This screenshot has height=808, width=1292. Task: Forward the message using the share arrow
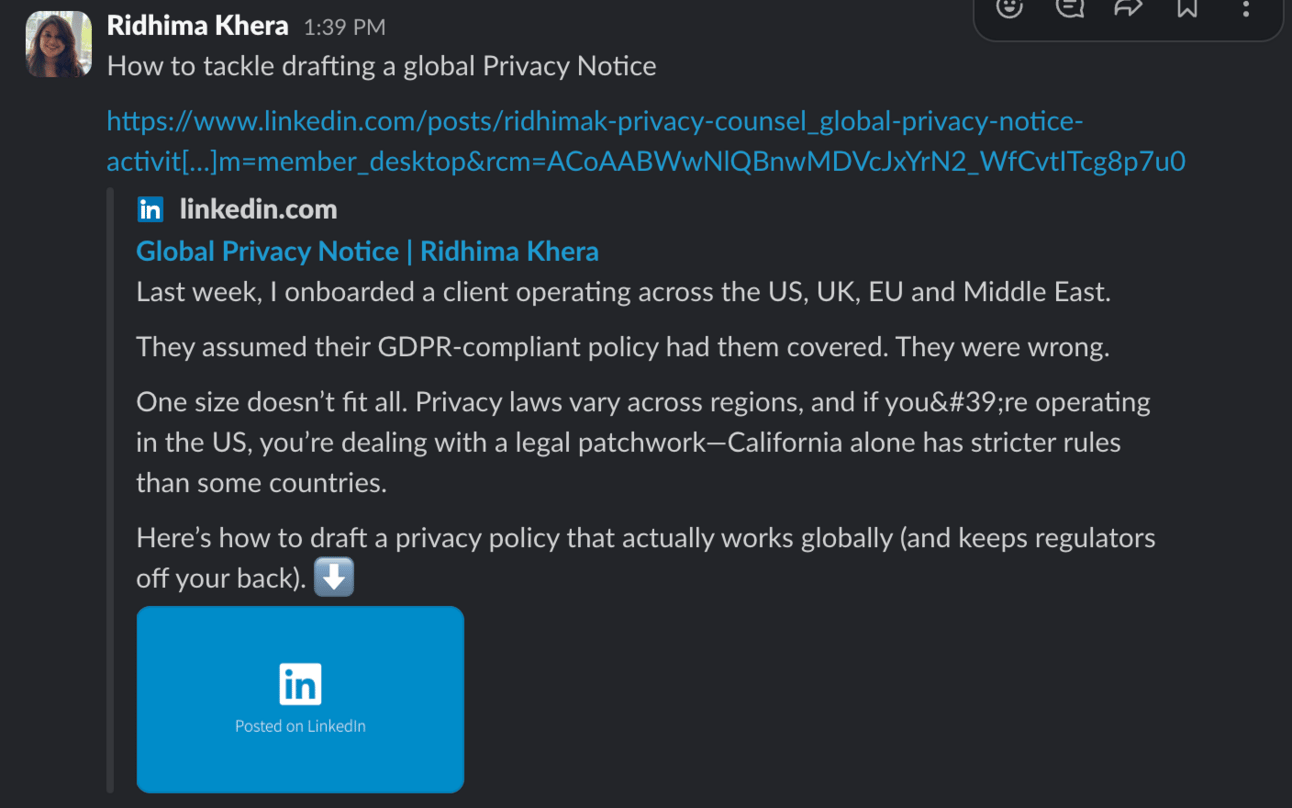coord(1128,8)
